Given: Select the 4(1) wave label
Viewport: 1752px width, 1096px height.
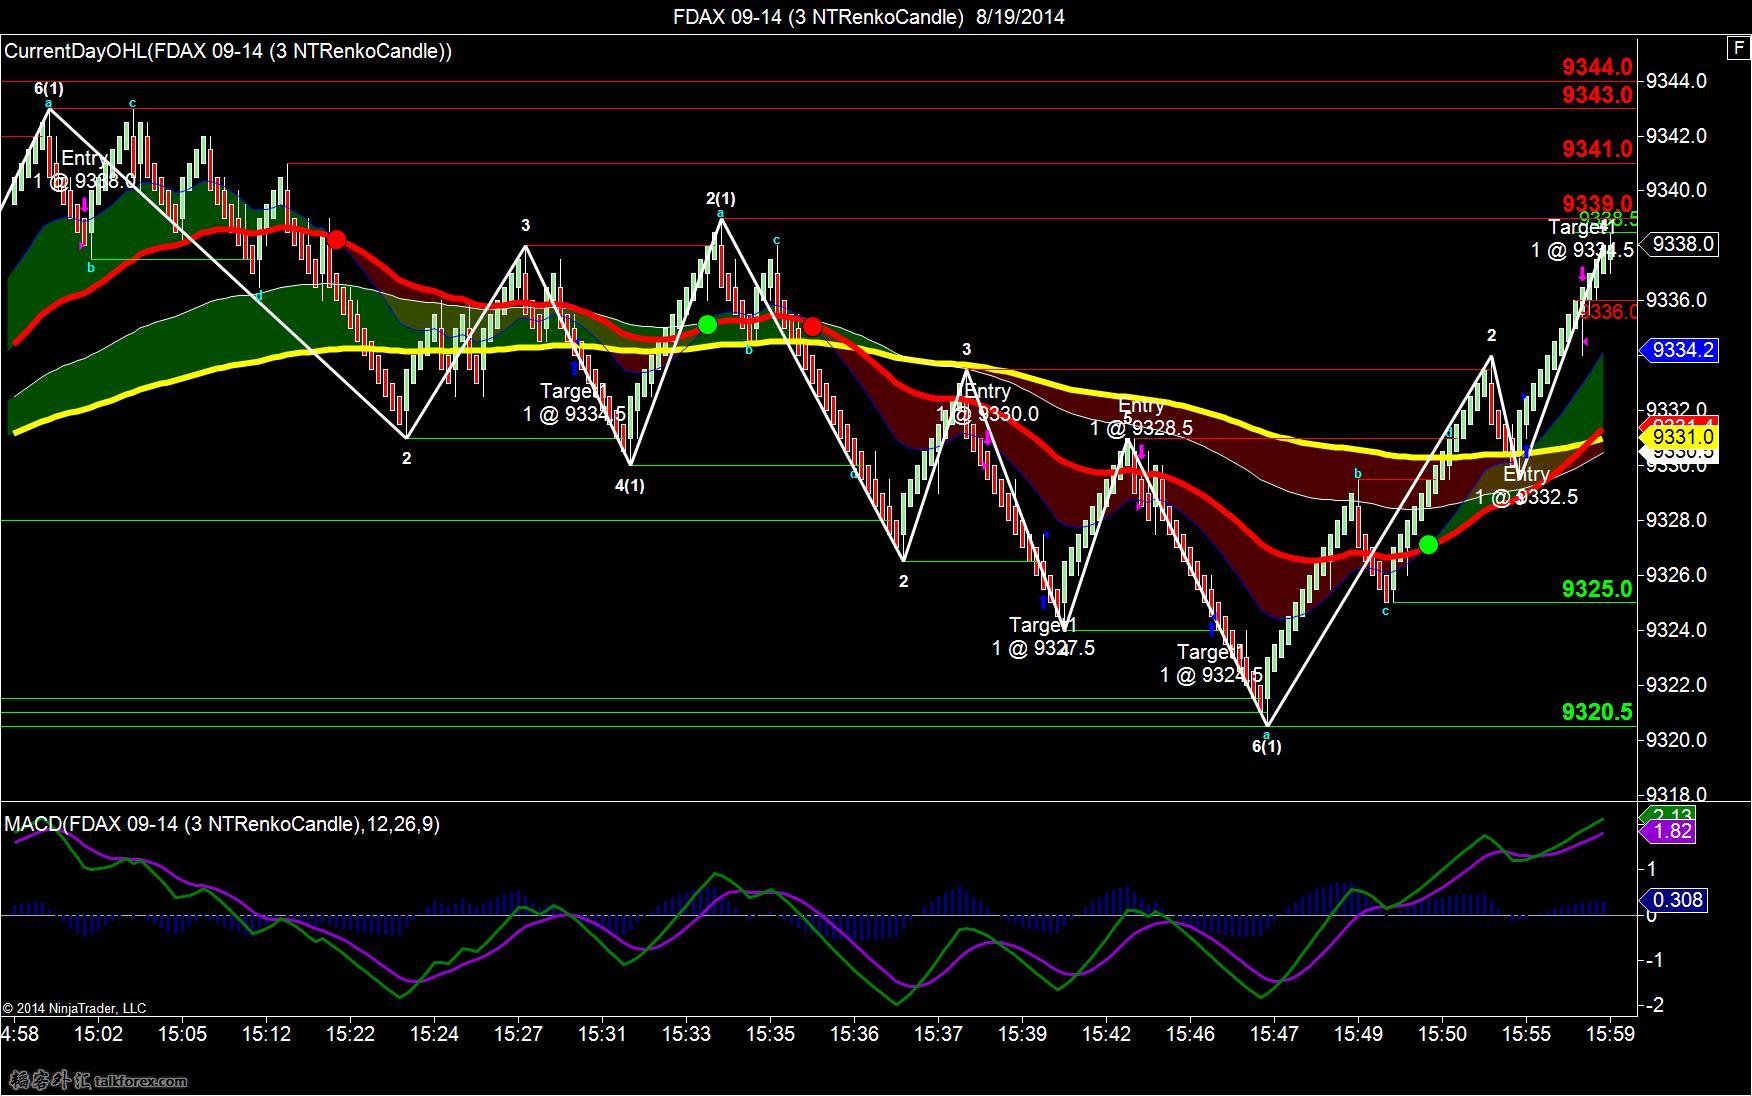Looking at the screenshot, I should click(629, 485).
